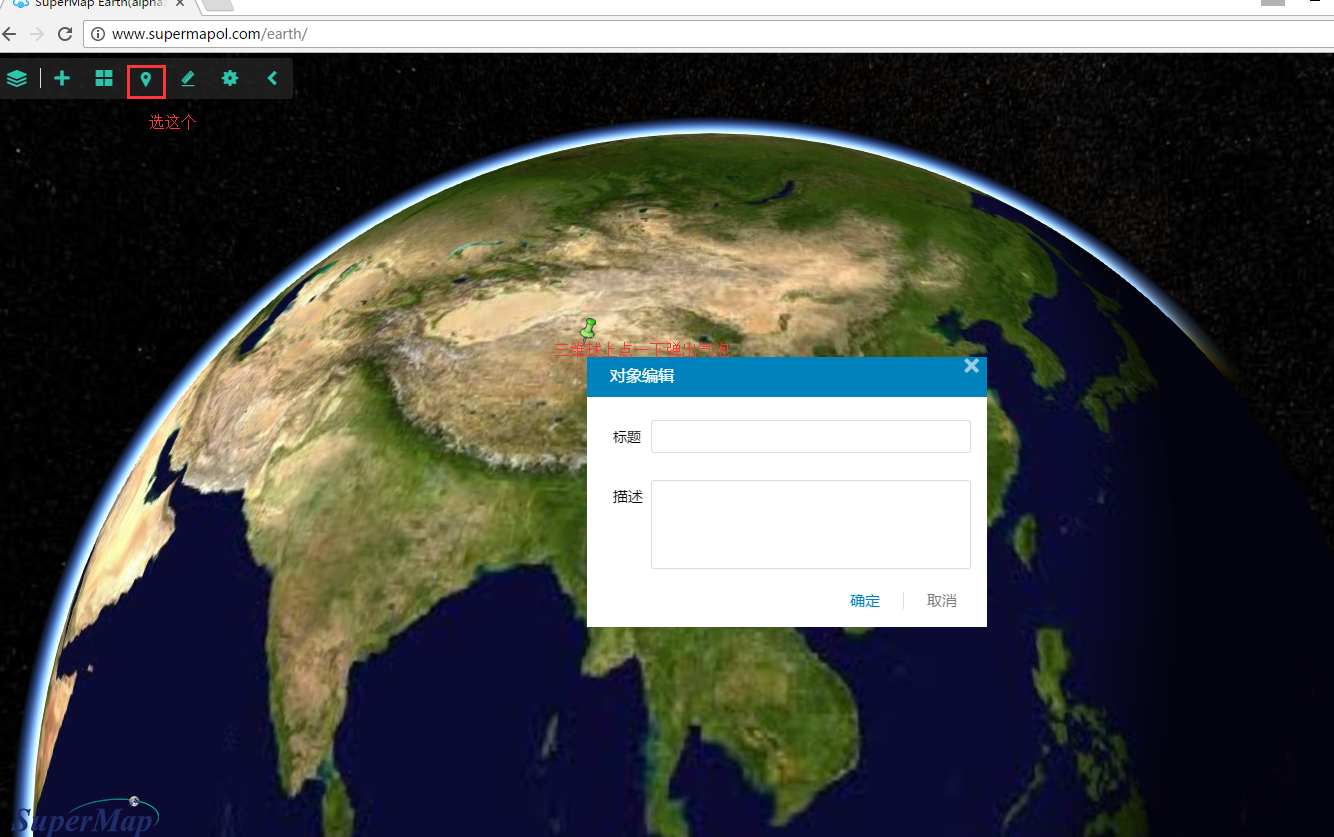Cancel with the 取消 button
Image resolution: width=1334 pixels, height=837 pixels.
(x=942, y=601)
